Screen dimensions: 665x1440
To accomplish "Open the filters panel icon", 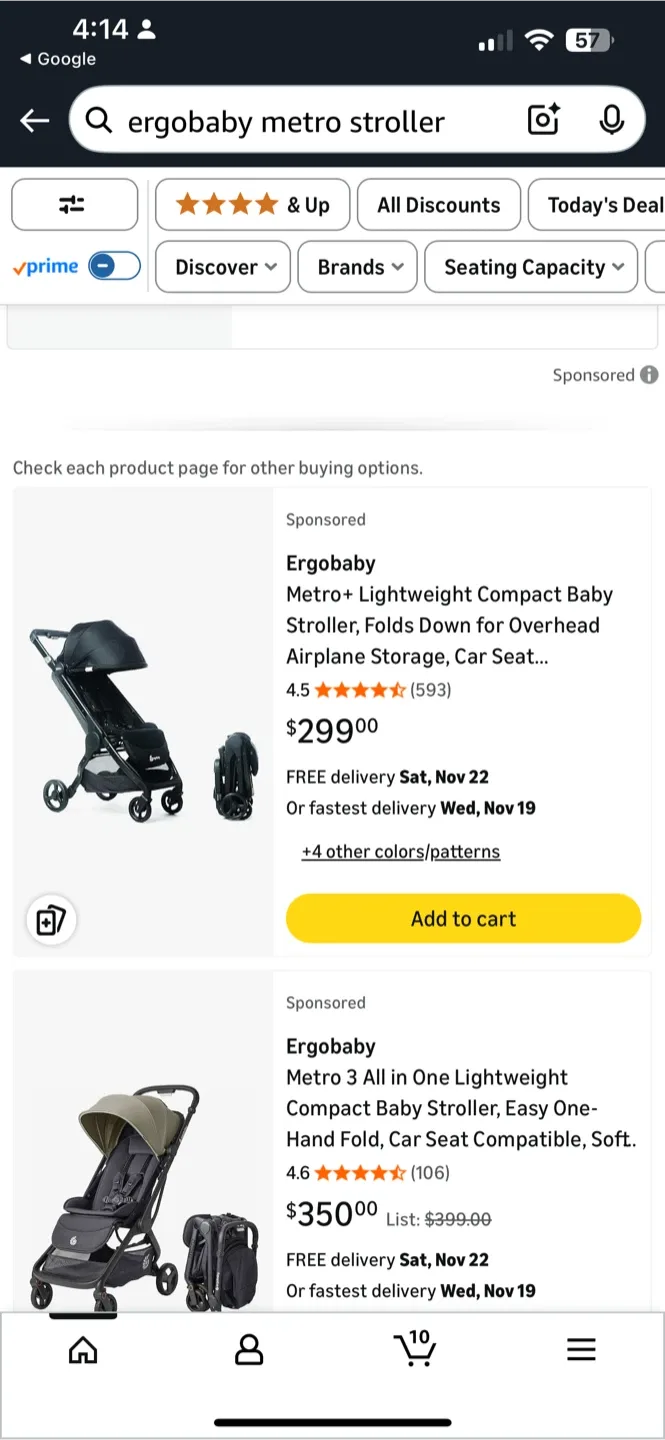I will (74, 204).
